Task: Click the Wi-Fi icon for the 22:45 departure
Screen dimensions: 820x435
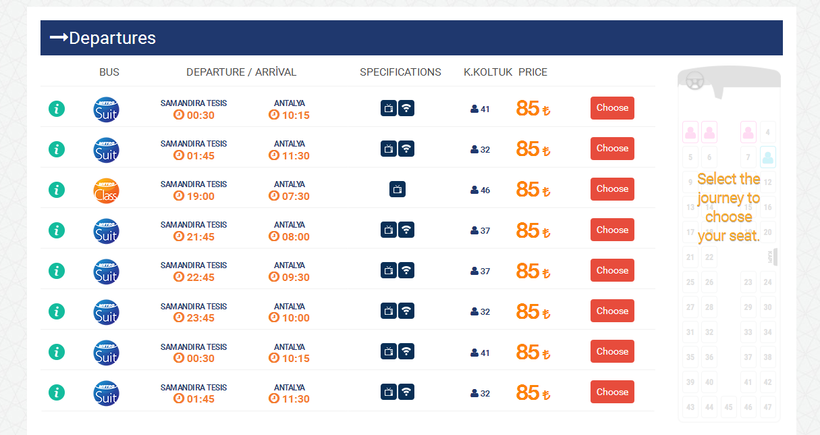Action: coord(407,271)
